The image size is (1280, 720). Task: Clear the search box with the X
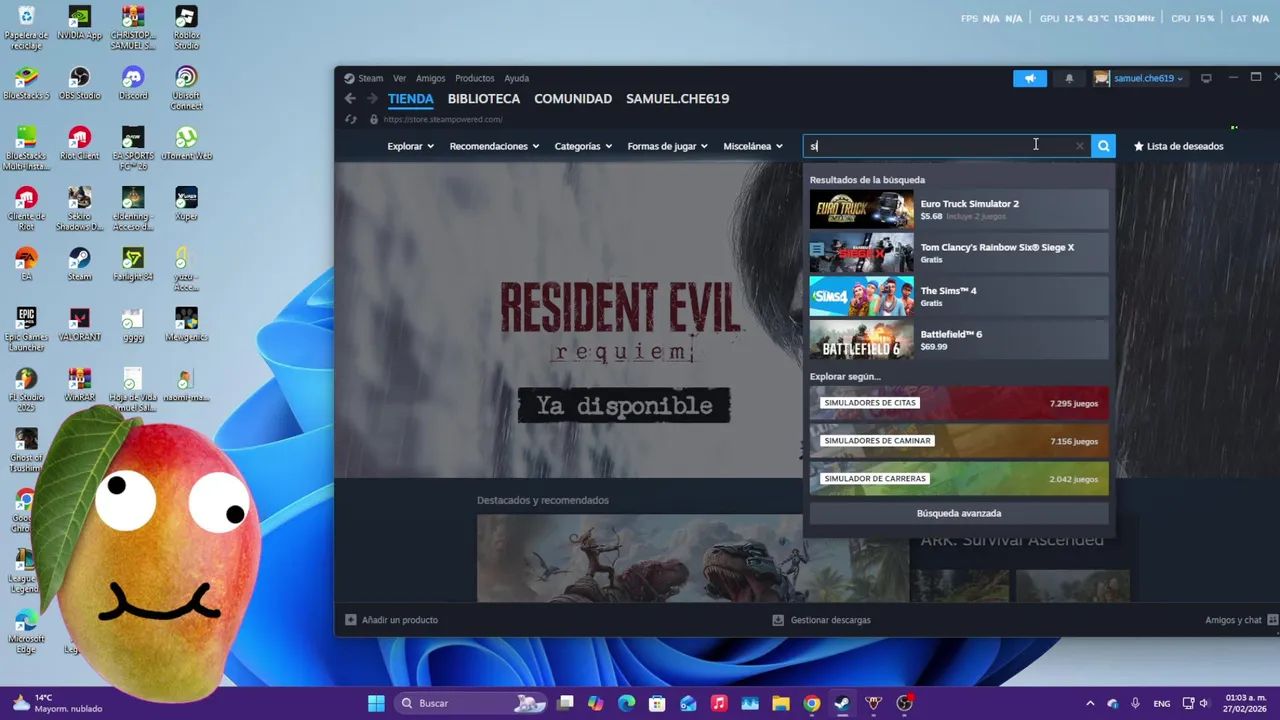(1079, 146)
